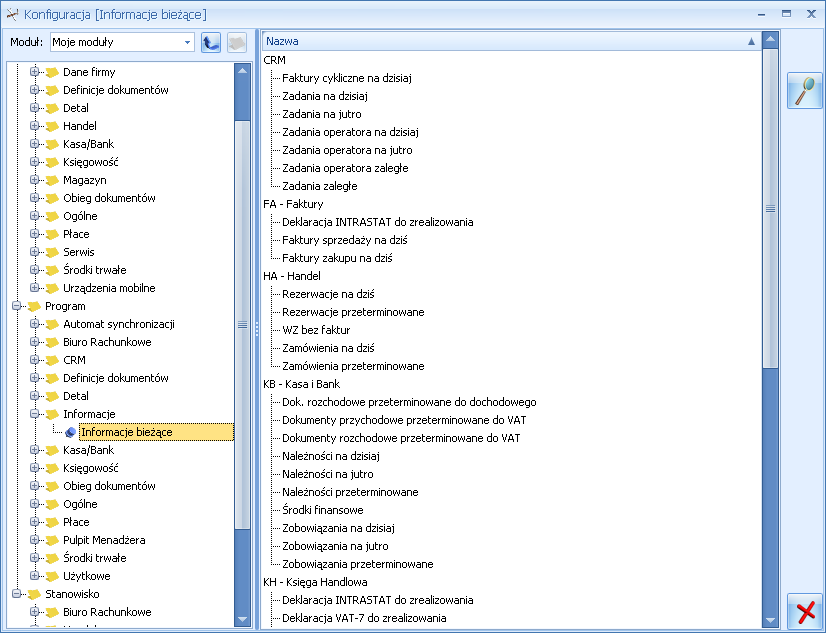
Task: Select Biuro Rachunkowe under Program
Action: tap(107, 342)
